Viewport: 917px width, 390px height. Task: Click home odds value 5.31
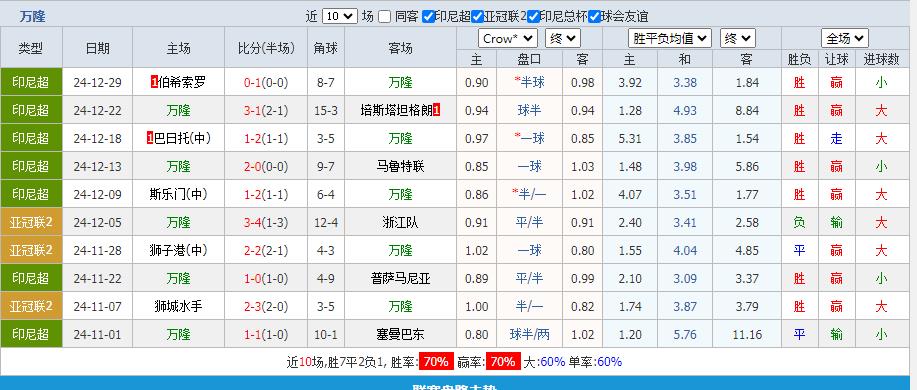click(630, 139)
